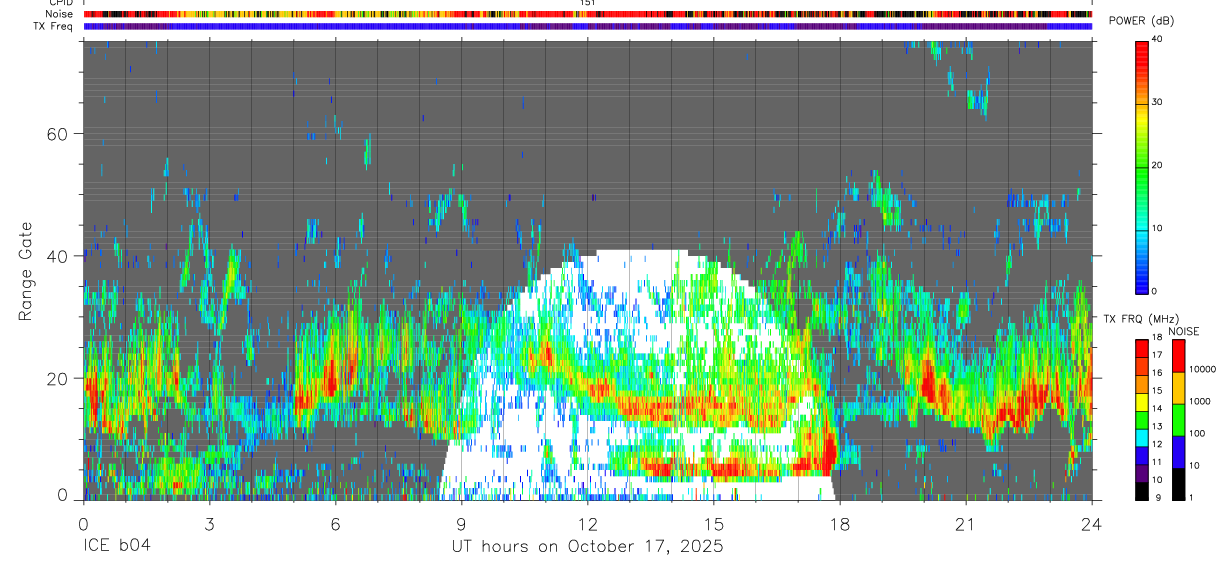Click the TX Freq strip along the top

588,27
